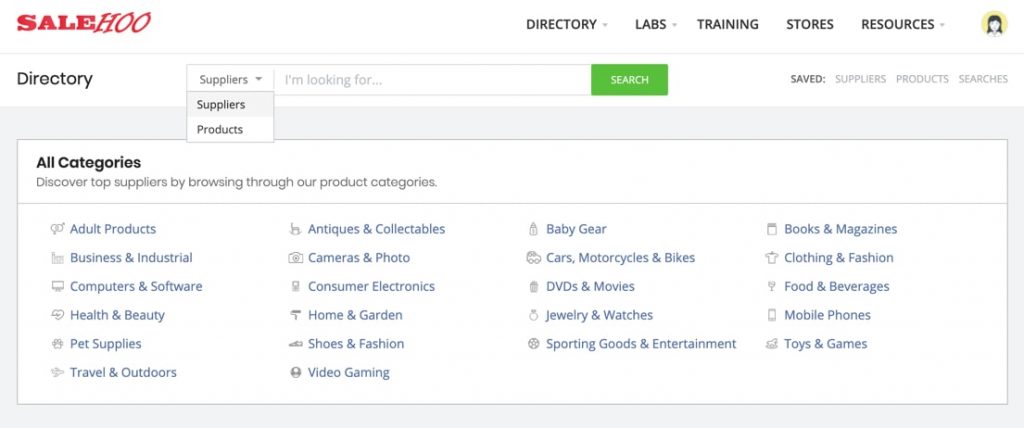Choose Suppliers in the dropdown list
This screenshot has width=1024, height=428.
pos(230,105)
